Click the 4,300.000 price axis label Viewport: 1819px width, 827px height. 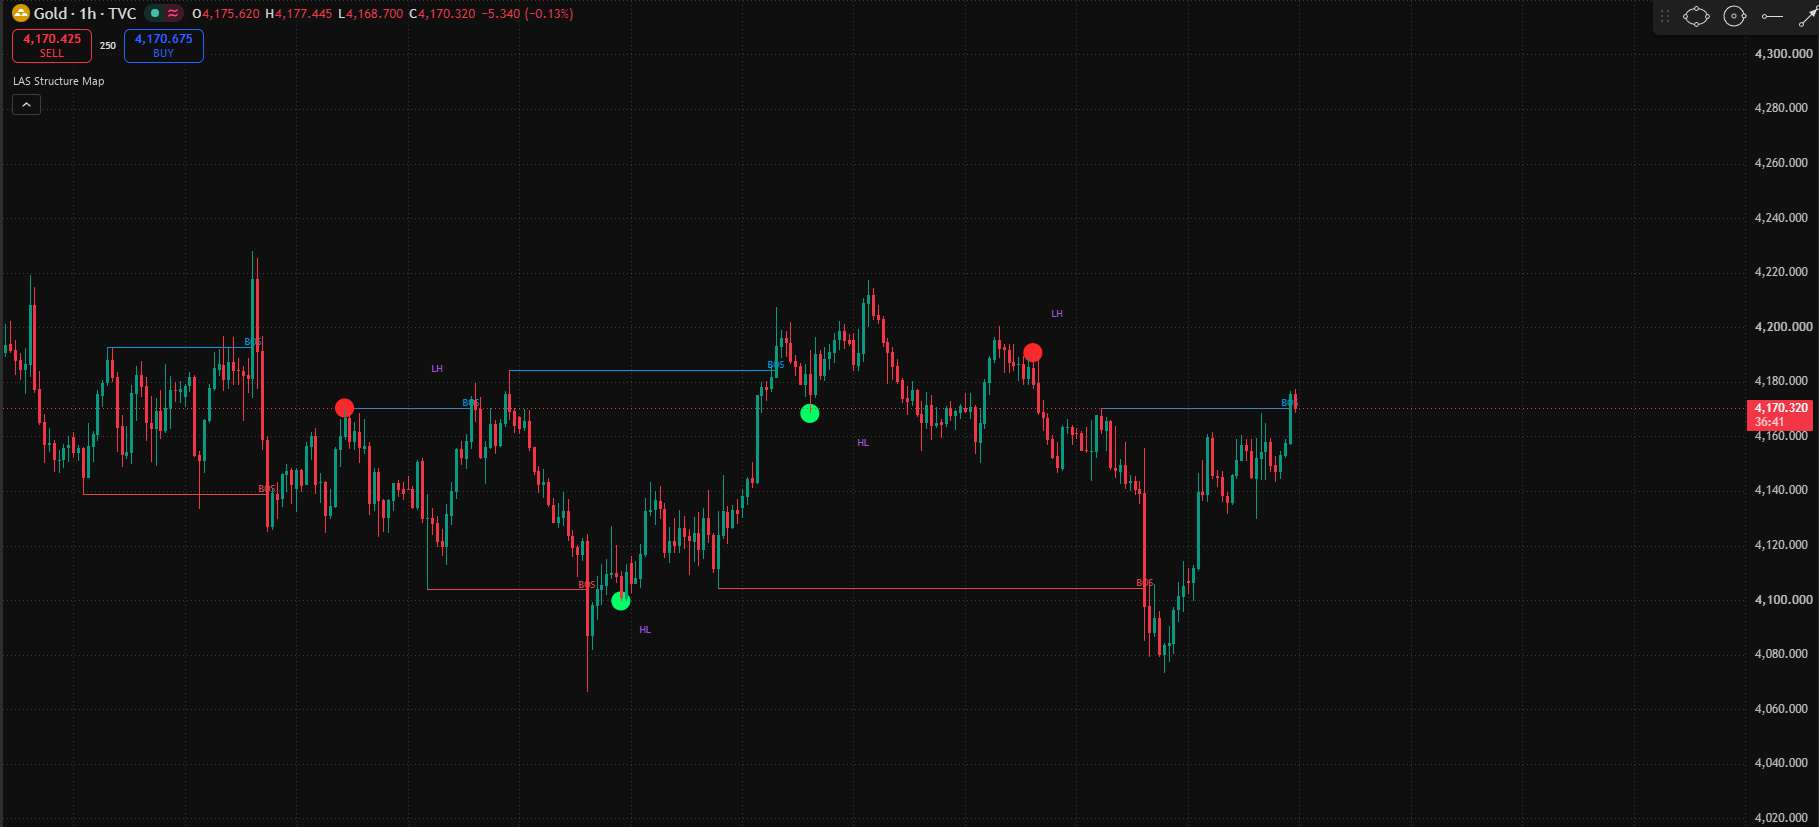1783,53
